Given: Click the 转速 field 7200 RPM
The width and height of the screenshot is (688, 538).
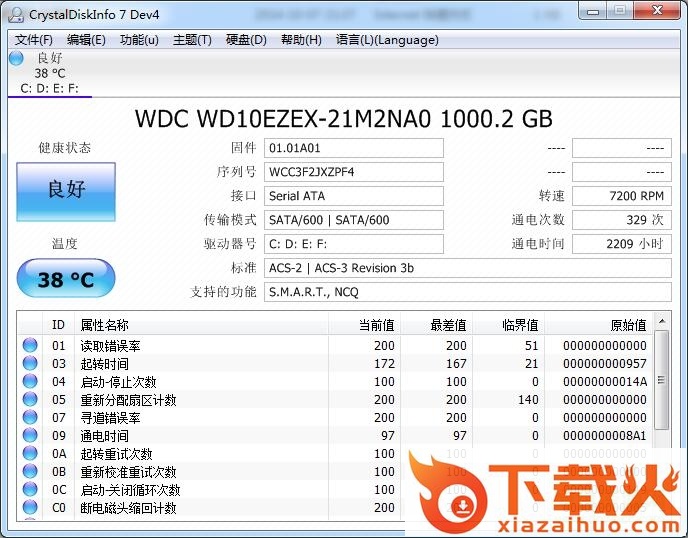Looking at the screenshot, I should point(622,196).
